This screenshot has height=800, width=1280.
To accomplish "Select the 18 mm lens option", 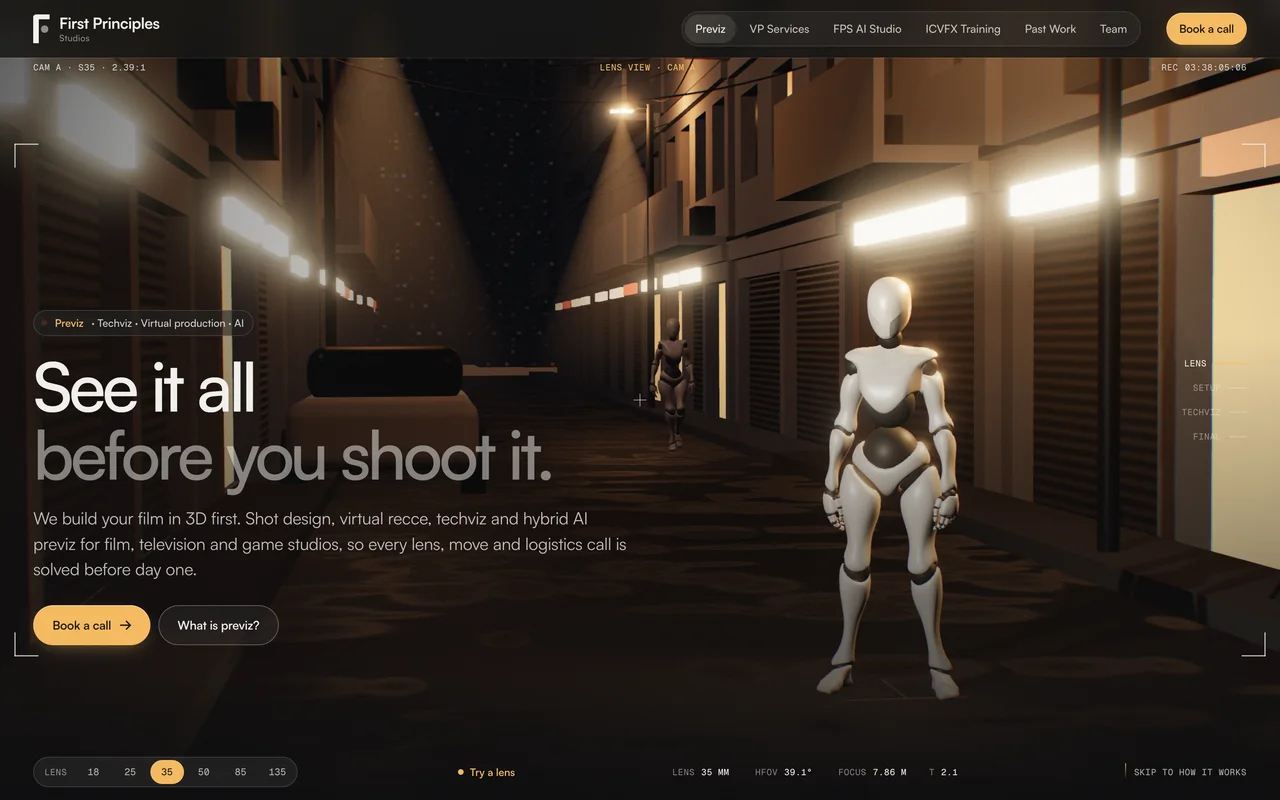I will point(93,772).
